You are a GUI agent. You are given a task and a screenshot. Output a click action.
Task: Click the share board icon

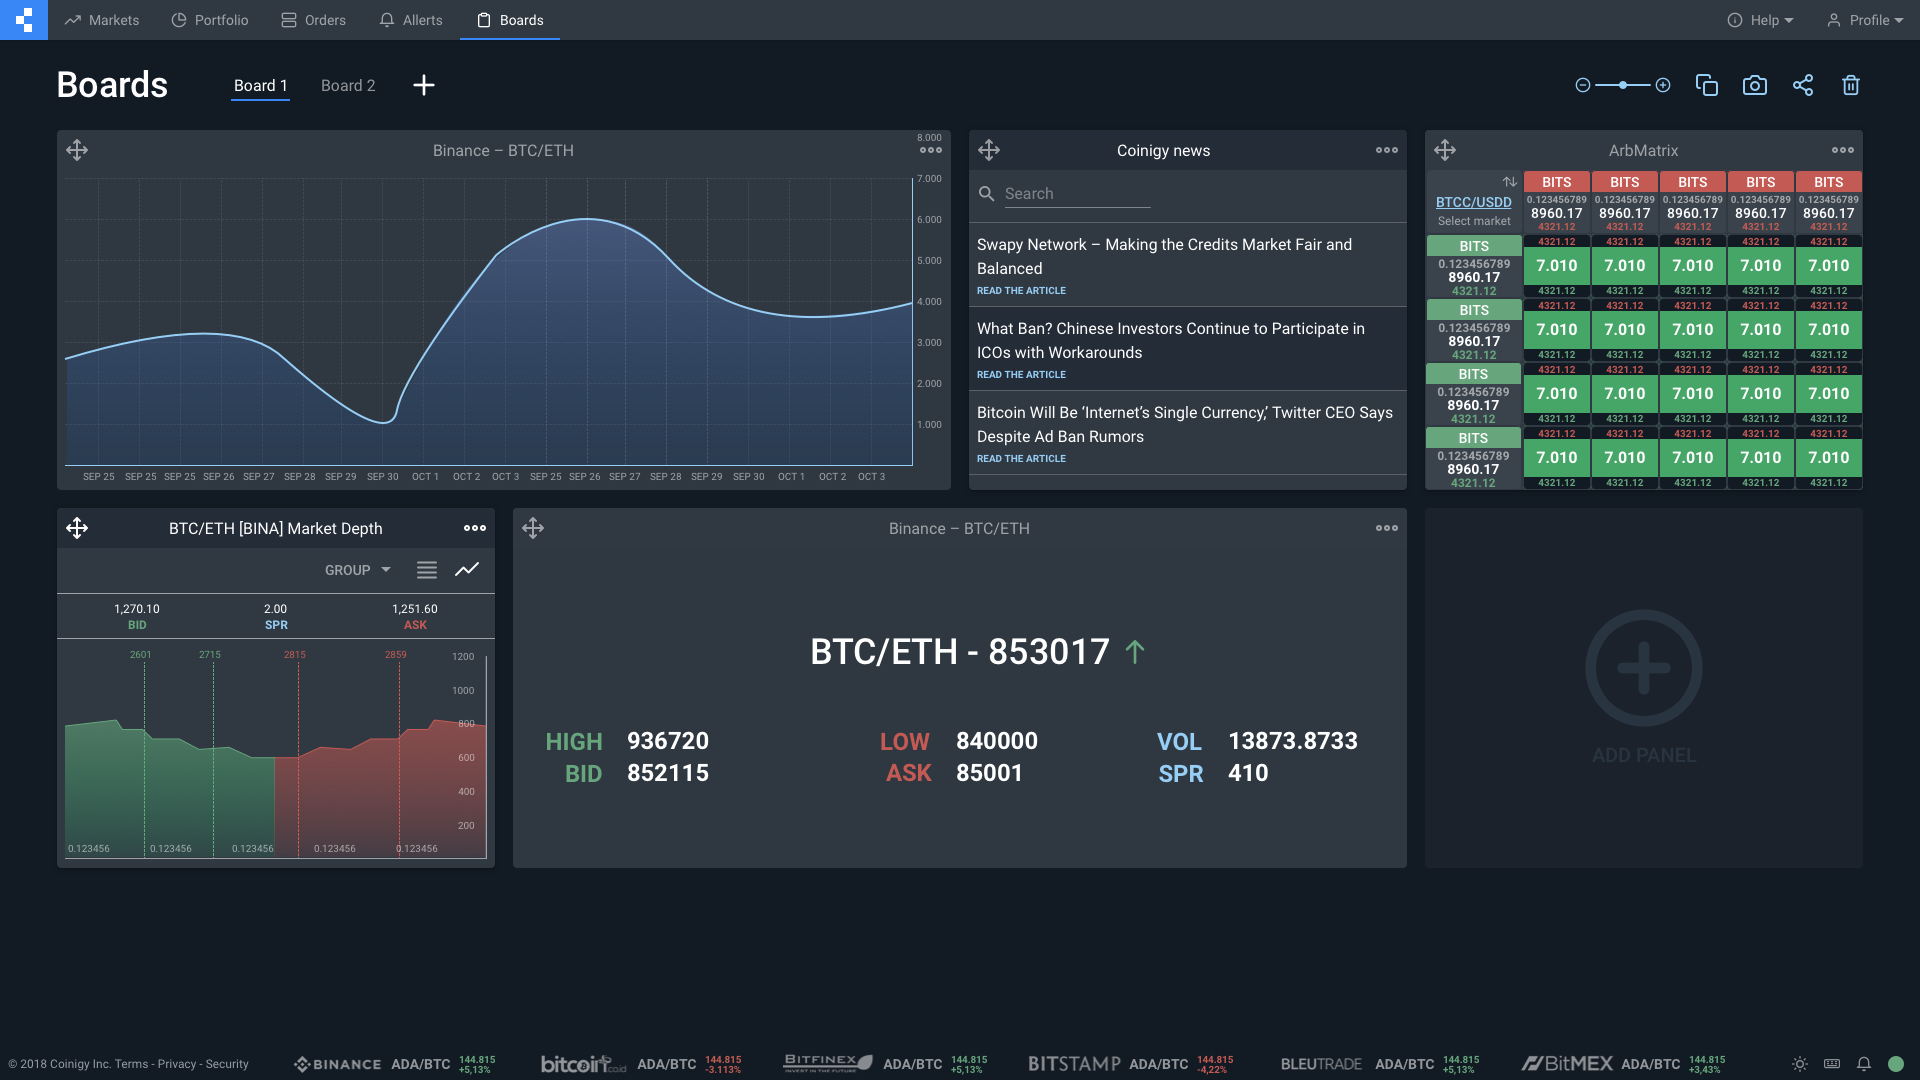click(x=1802, y=85)
